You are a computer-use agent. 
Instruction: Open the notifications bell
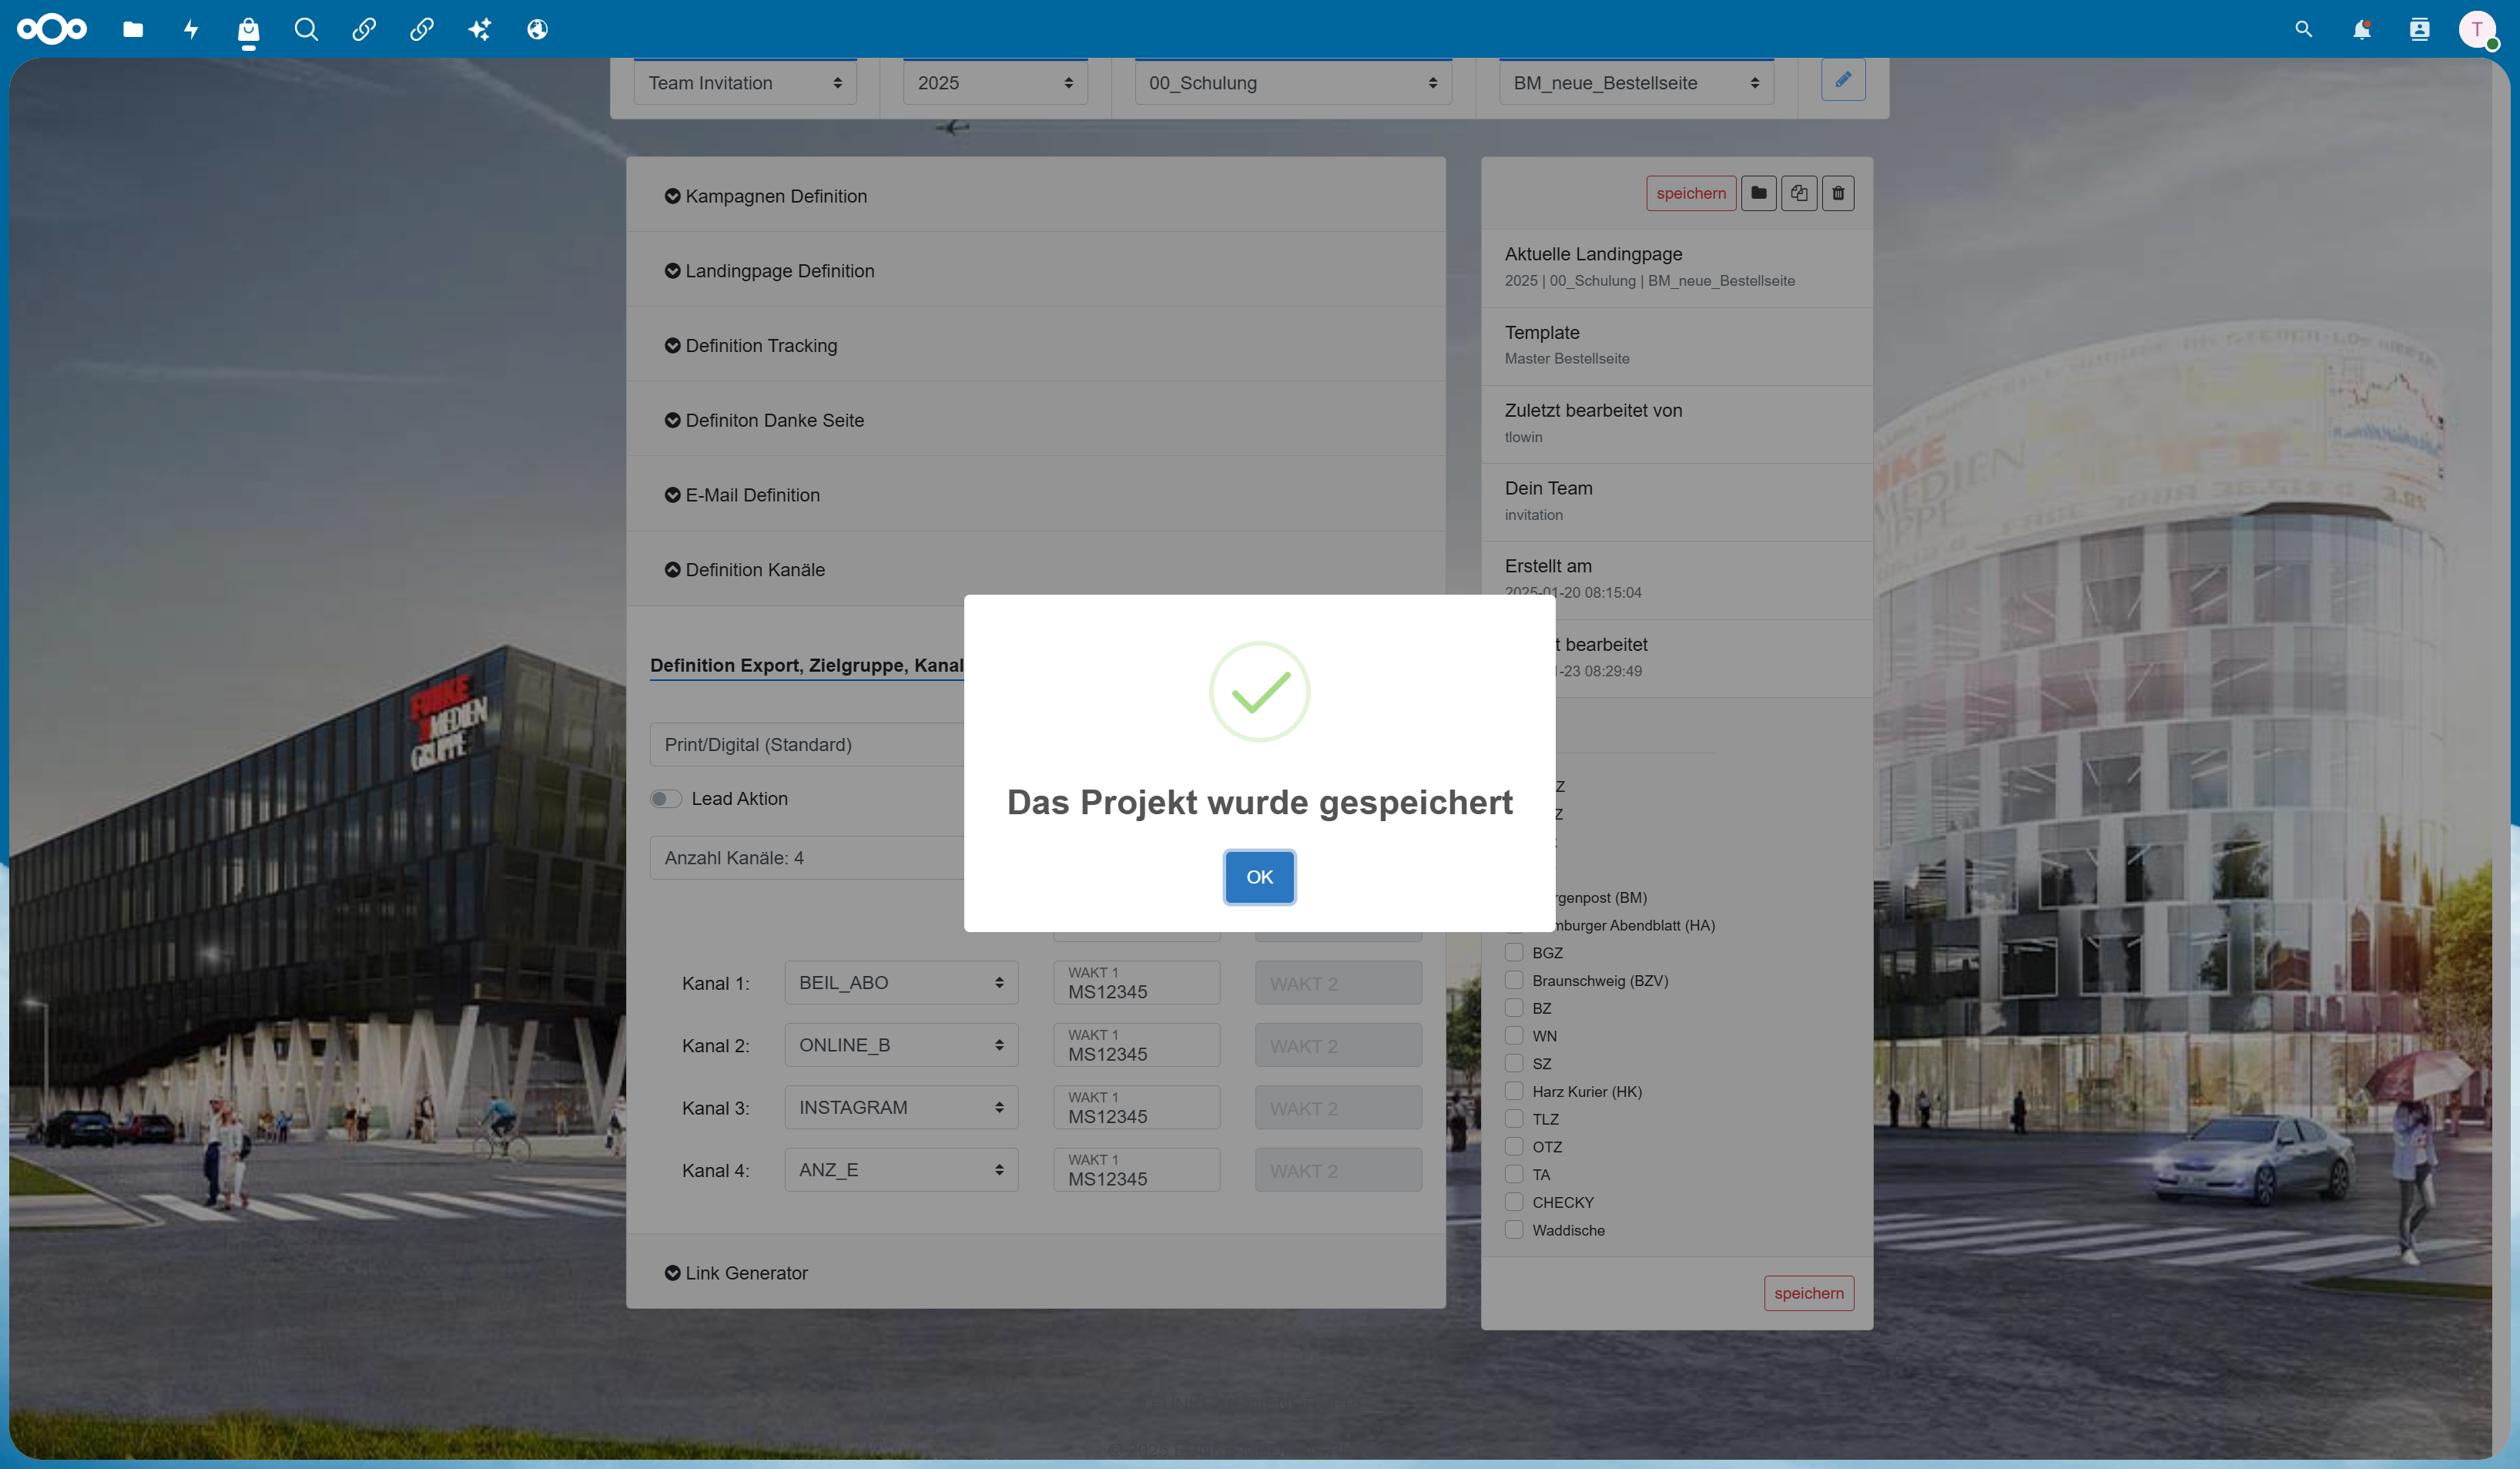coord(2361,29)
